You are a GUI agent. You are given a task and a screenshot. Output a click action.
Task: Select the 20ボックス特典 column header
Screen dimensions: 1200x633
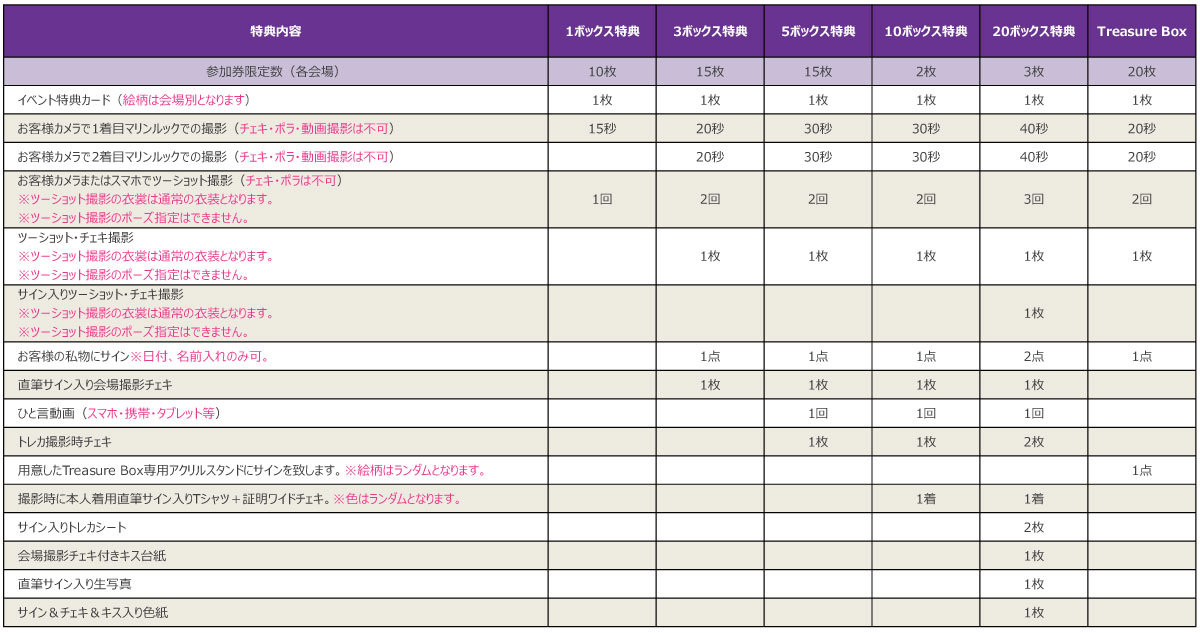pos(1034,31)
